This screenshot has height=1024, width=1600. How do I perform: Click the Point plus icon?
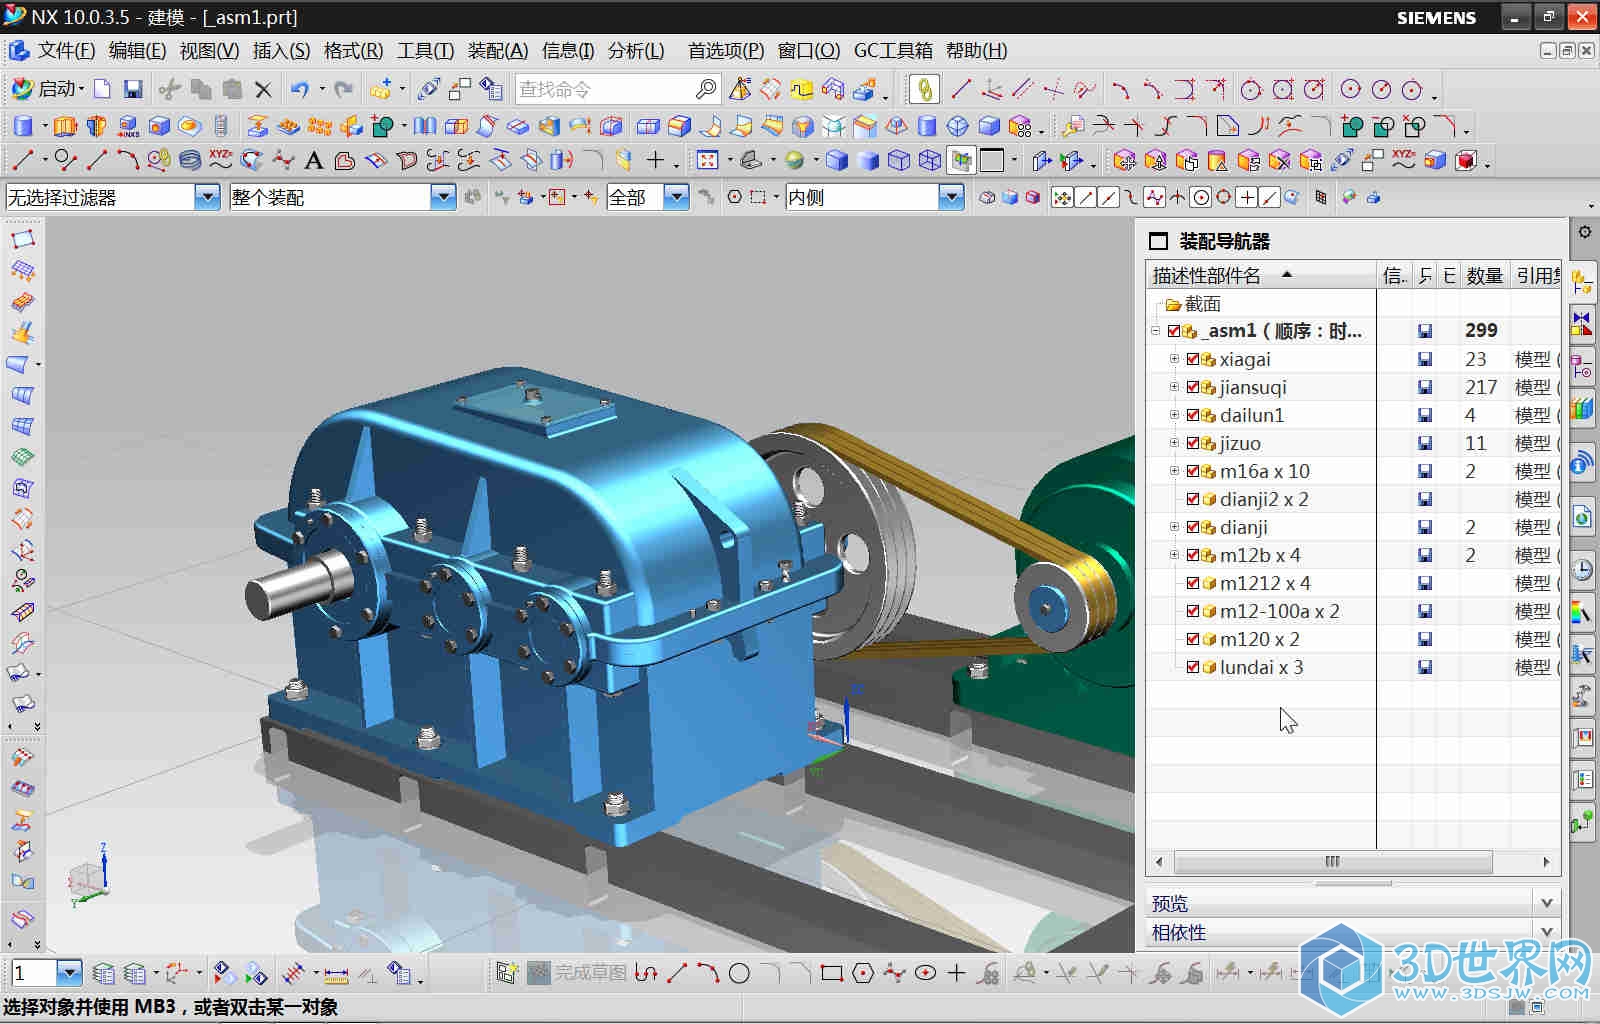tap(655, 160)
